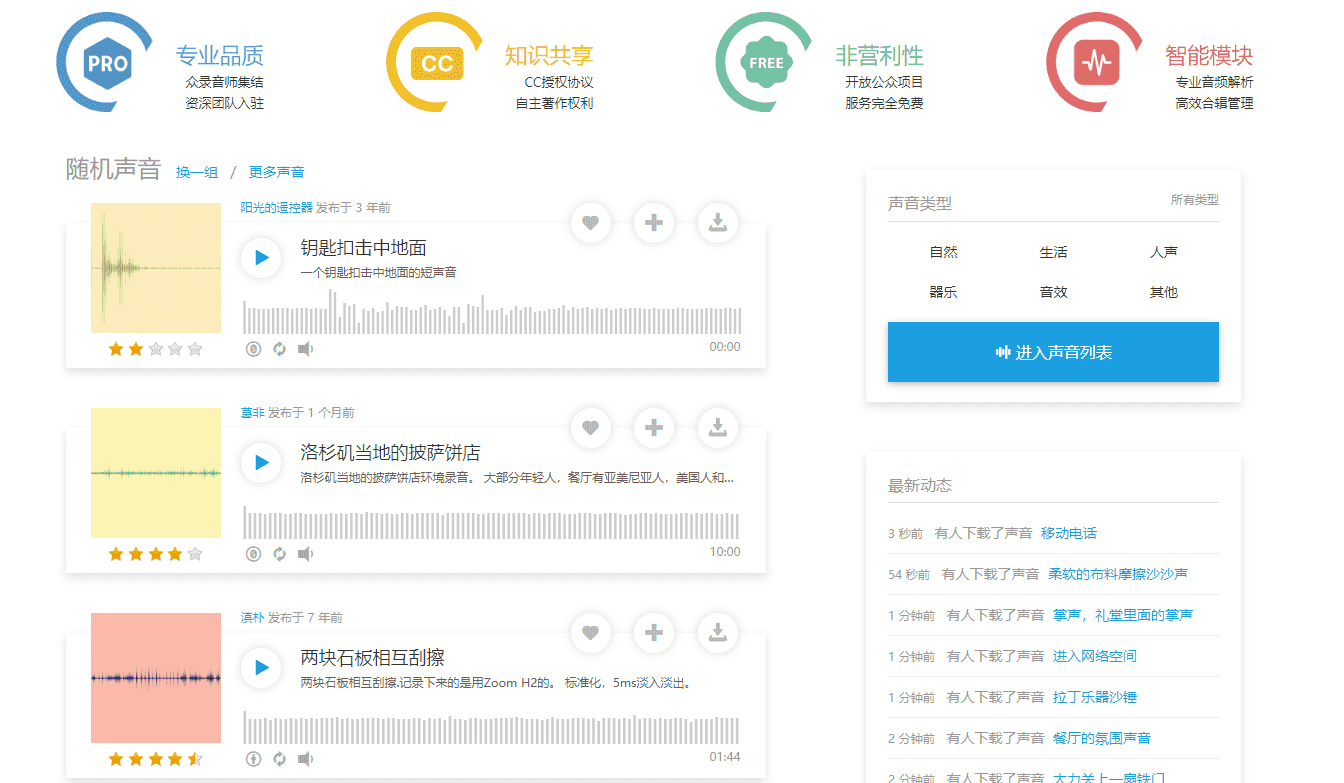Toggle loop playback for 钥匙扣击中地面
The width and height of the screenshot is (1344, 783).
click(x=280, y=349)
